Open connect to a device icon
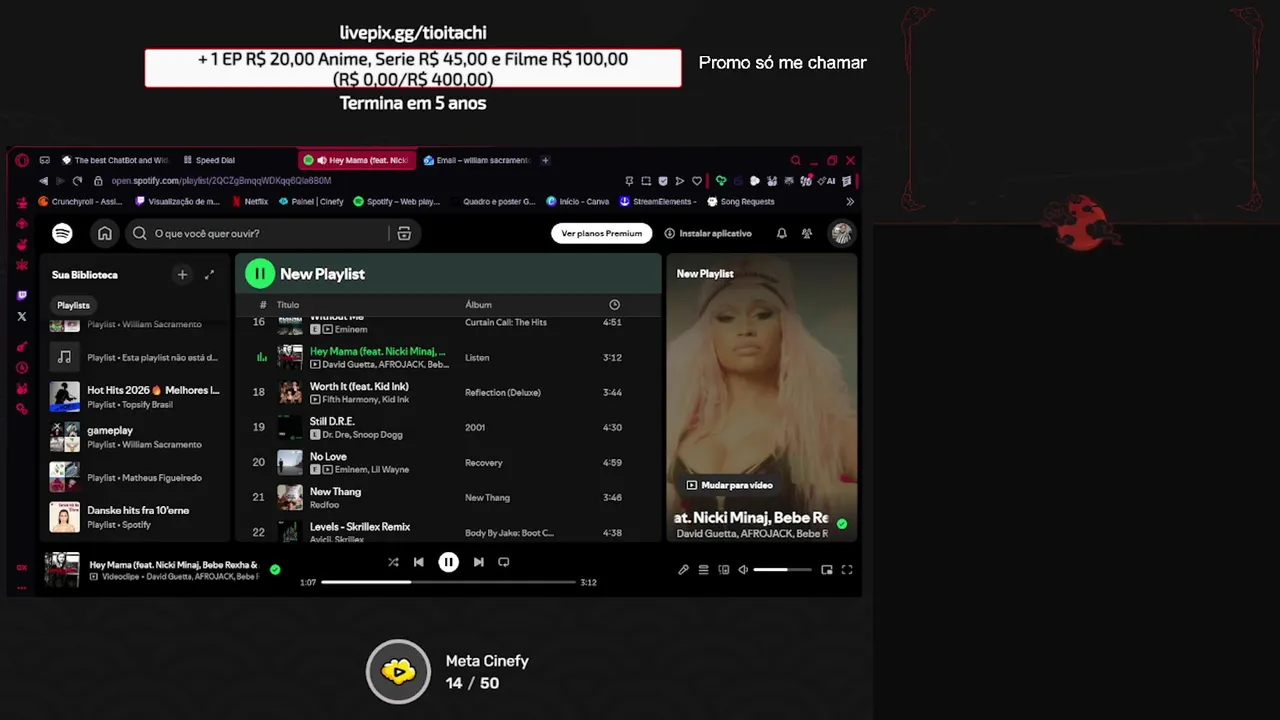The image size is (1280, 720). tap(724, 570)
